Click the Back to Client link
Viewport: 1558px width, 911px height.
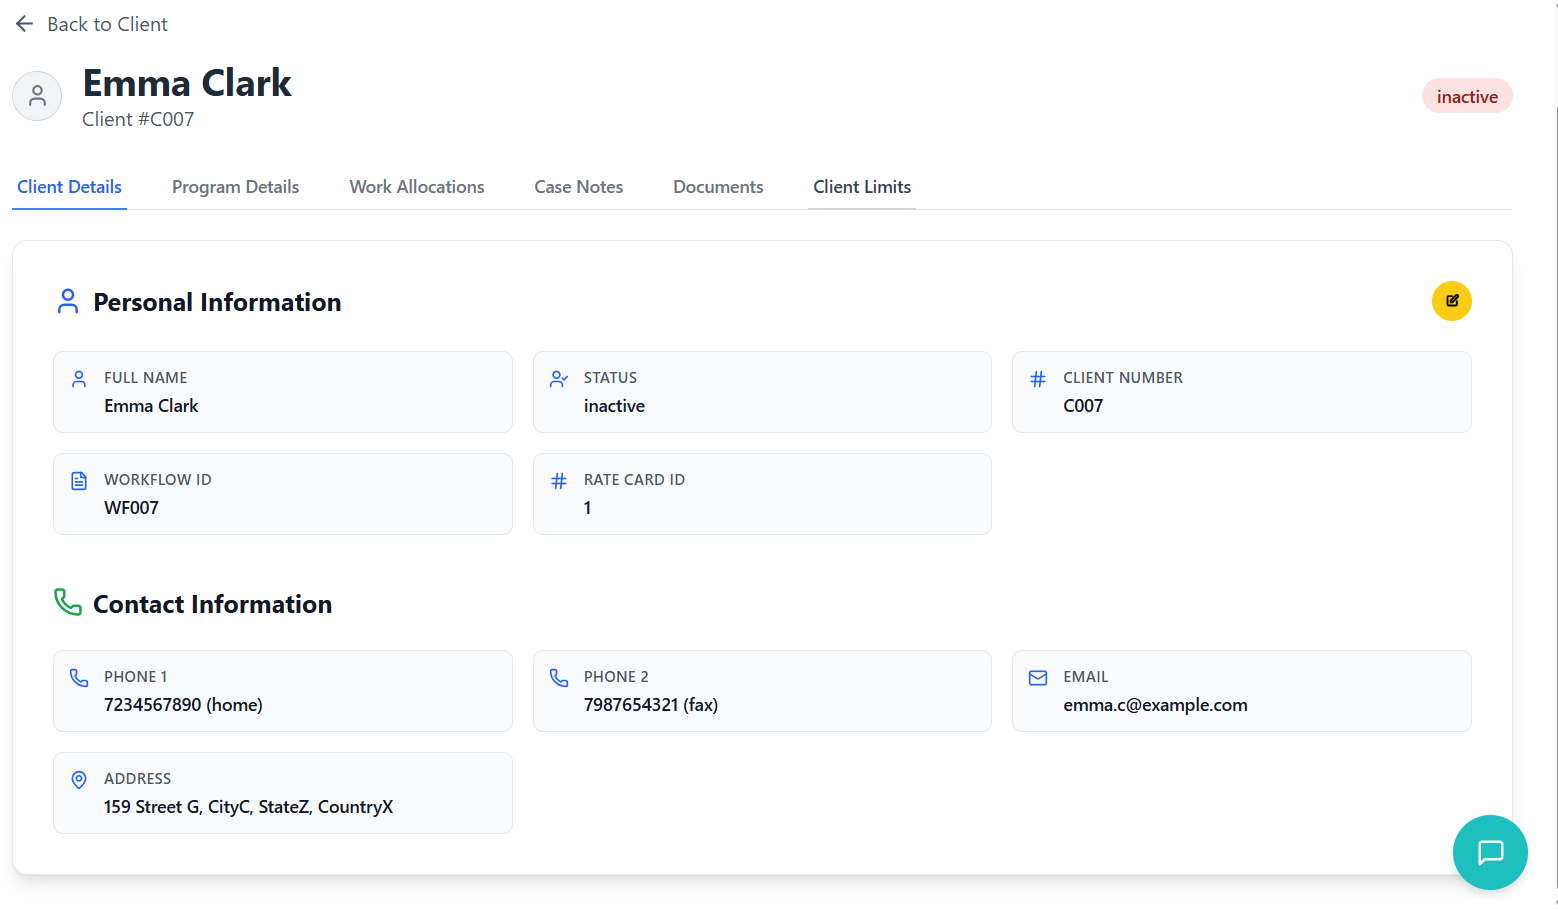coord(107,24)
